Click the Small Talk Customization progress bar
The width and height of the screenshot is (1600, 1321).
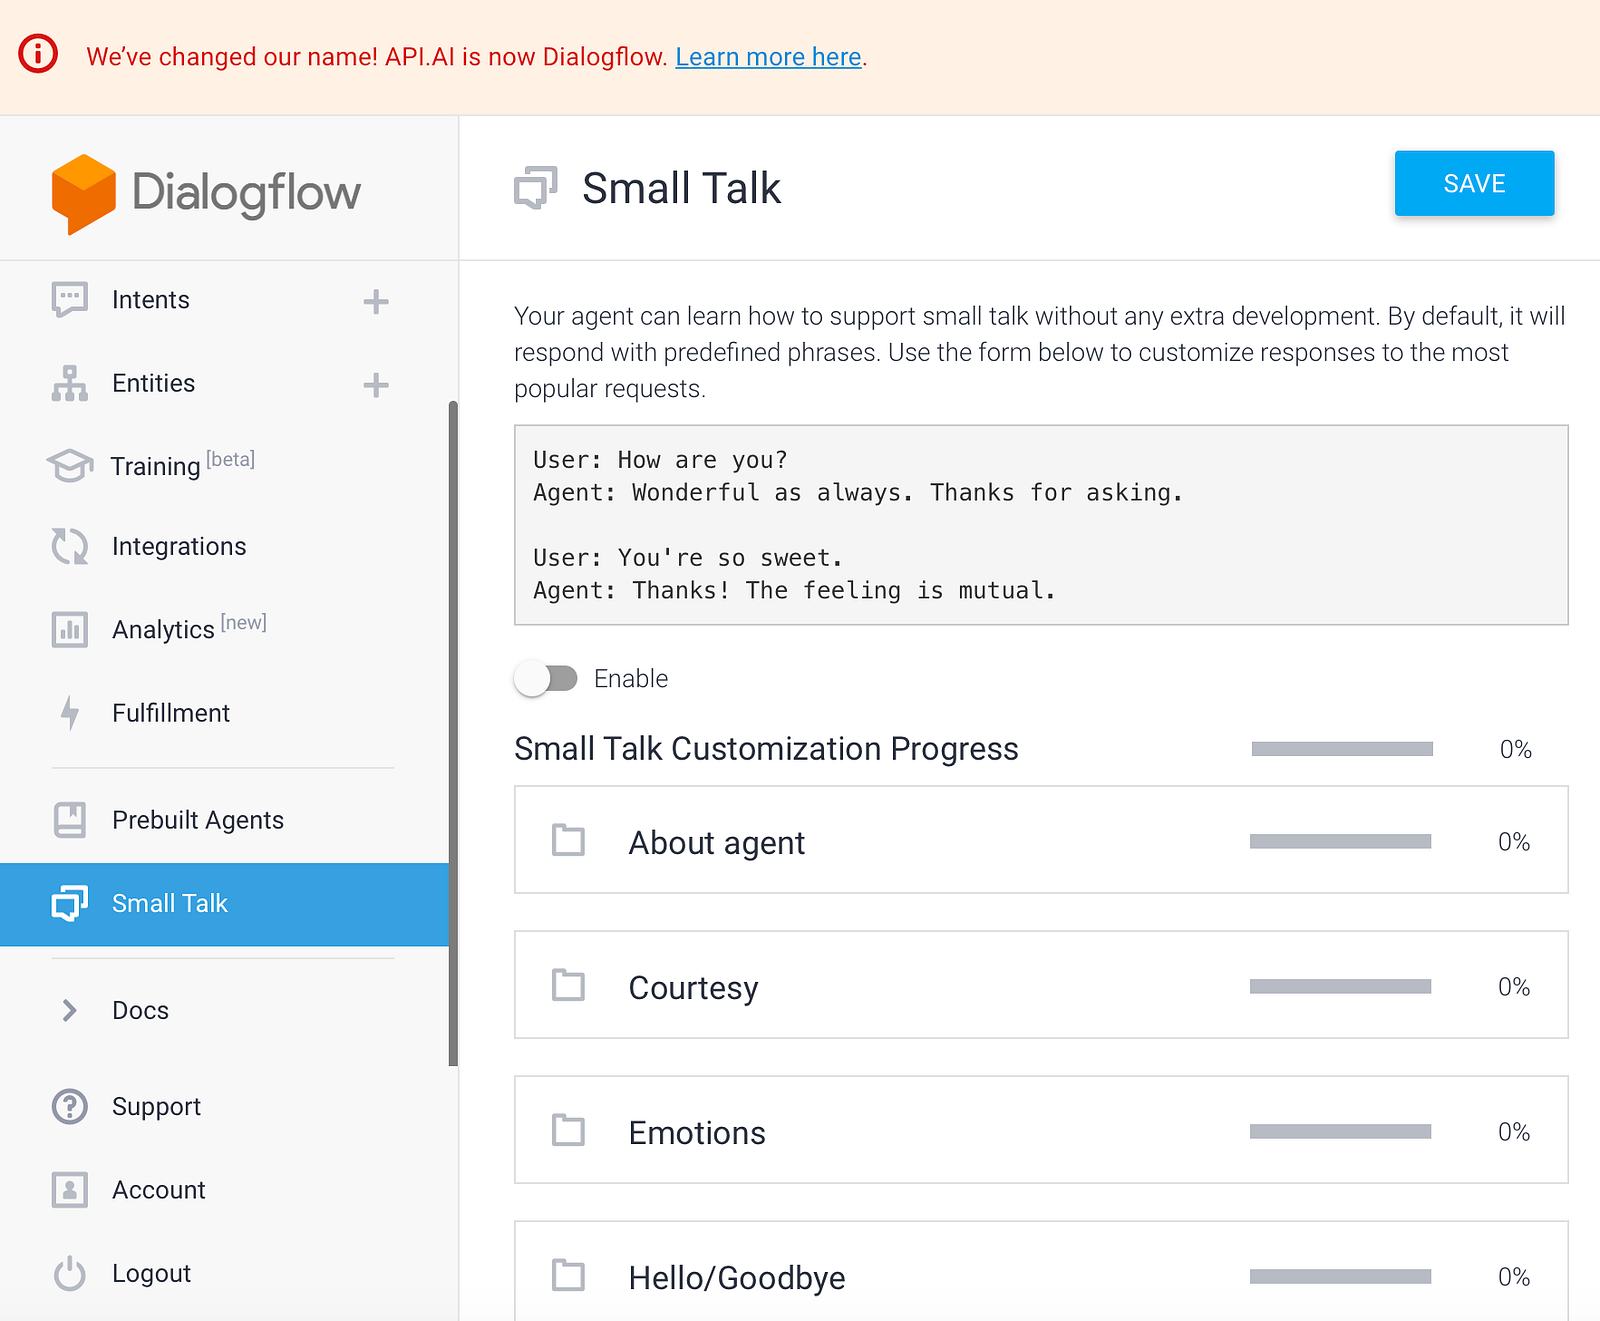[x=1342, y=749]
